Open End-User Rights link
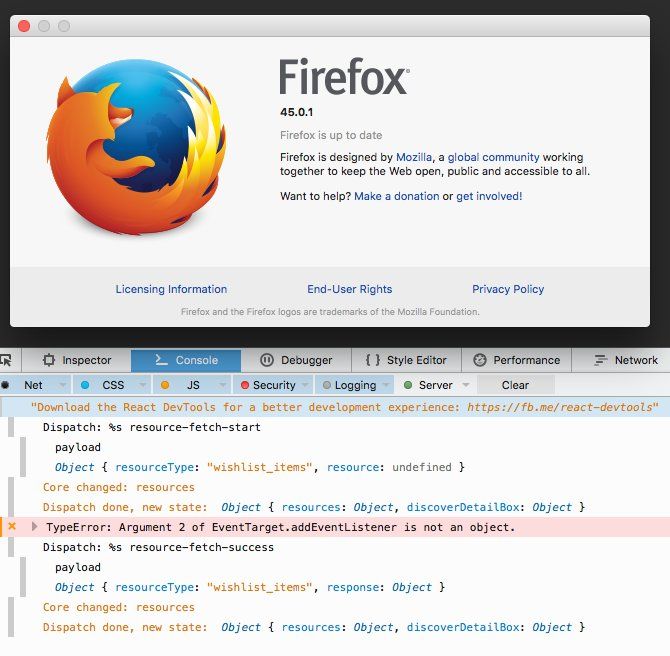Image resolution: width=670 pixels, height=656 pixels. 350,289
